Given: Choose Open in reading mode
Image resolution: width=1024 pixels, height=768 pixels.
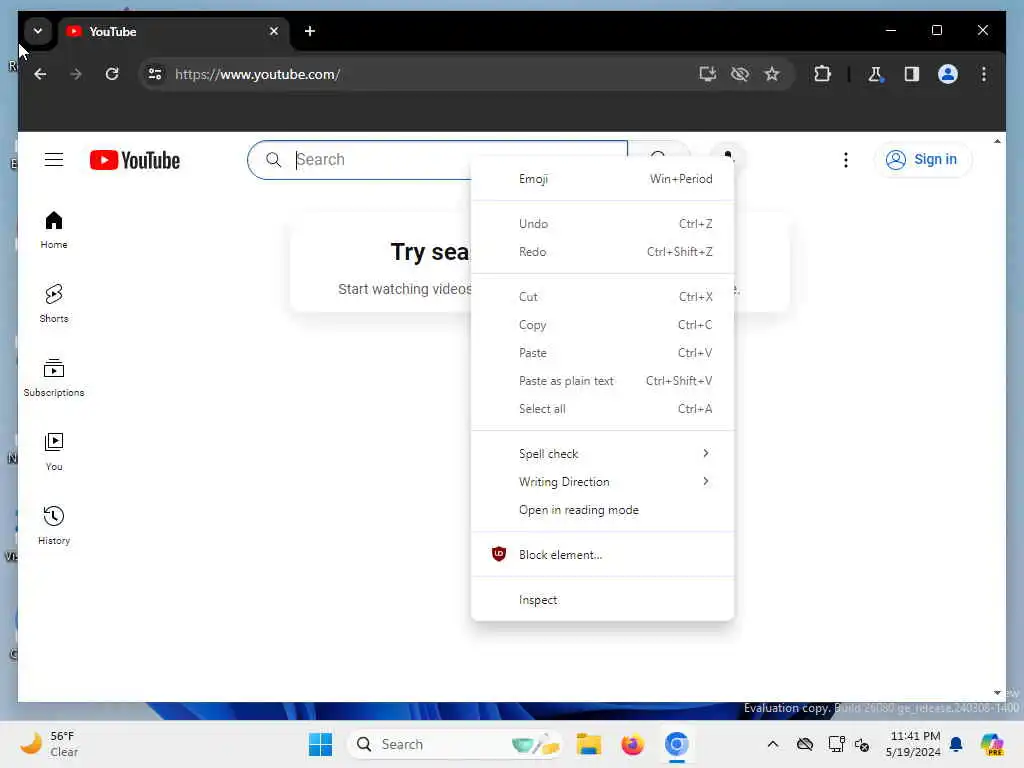Looking at the screenshot, I should tap(602, 510).
